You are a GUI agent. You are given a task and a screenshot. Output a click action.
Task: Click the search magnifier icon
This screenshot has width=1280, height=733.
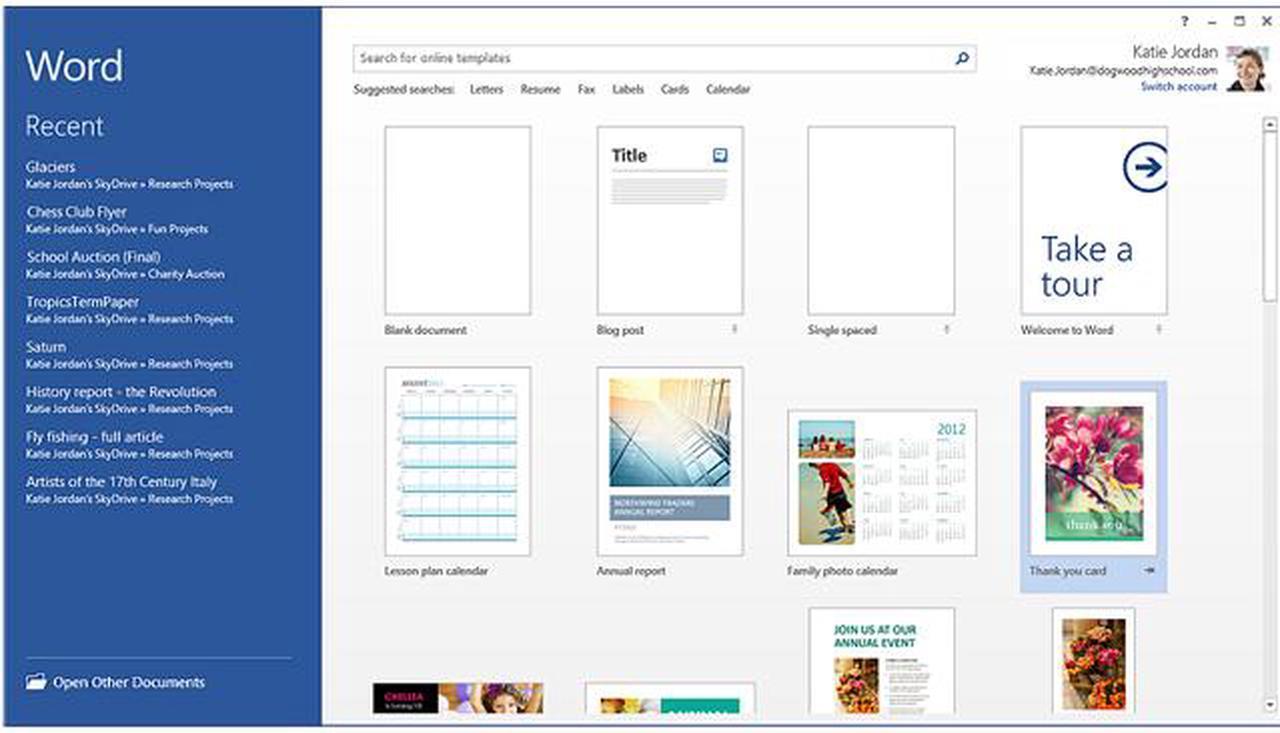962,59
